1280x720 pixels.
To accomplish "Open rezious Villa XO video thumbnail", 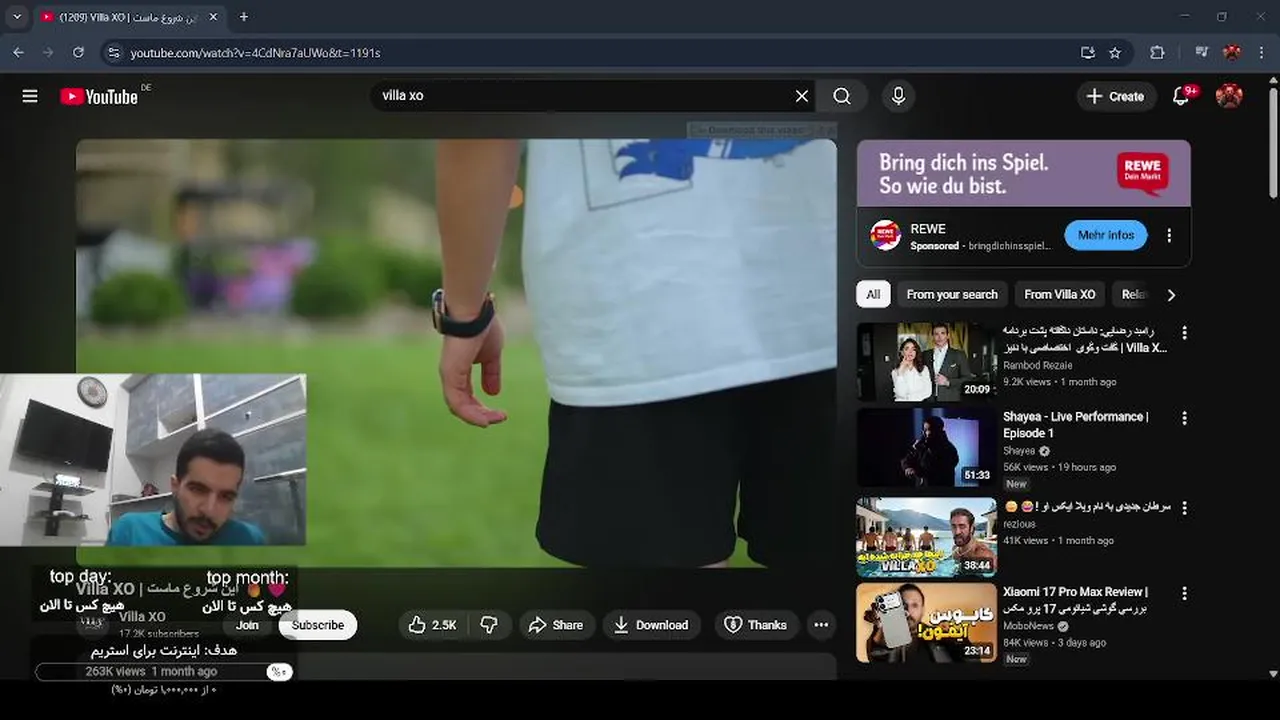I will click(x=927, y=537).
